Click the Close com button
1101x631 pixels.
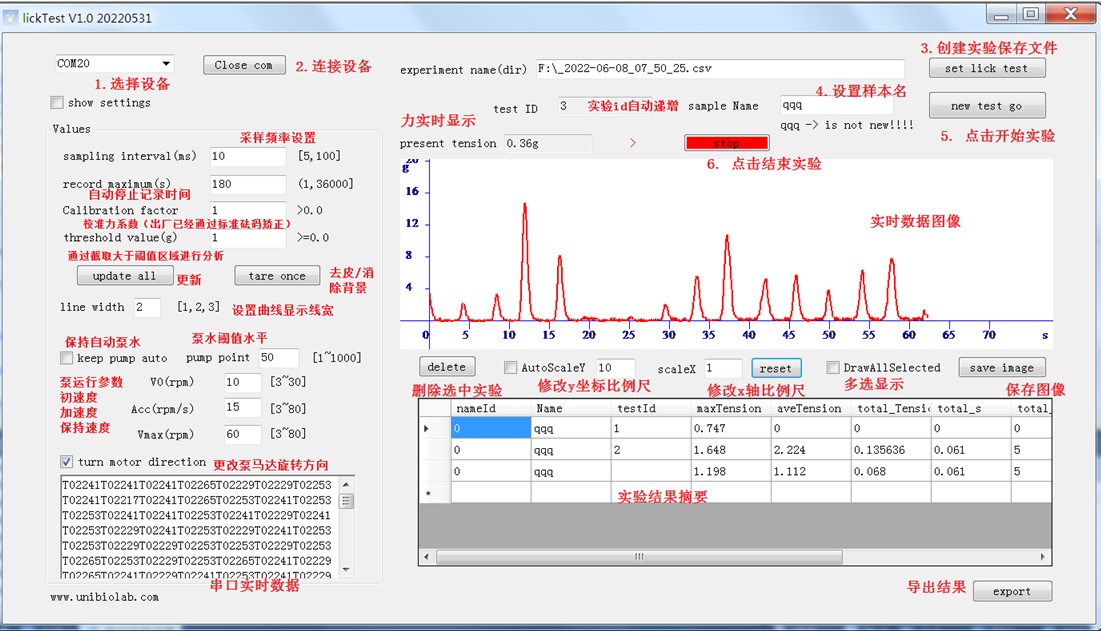pos(244,65)
